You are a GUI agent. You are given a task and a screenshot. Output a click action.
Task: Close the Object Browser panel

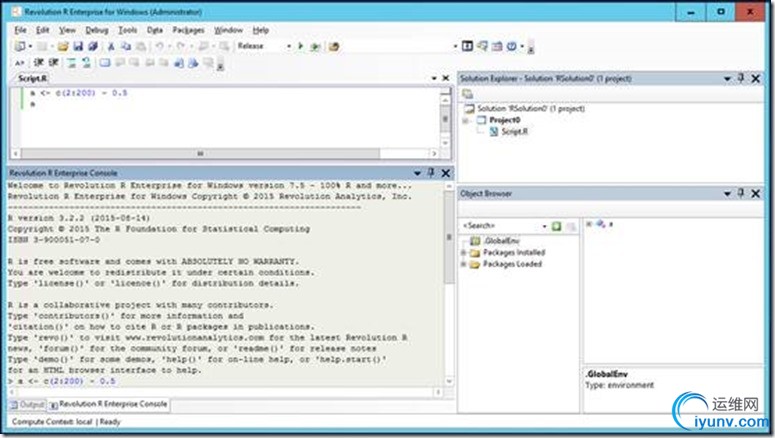click(x=756, y=194)
